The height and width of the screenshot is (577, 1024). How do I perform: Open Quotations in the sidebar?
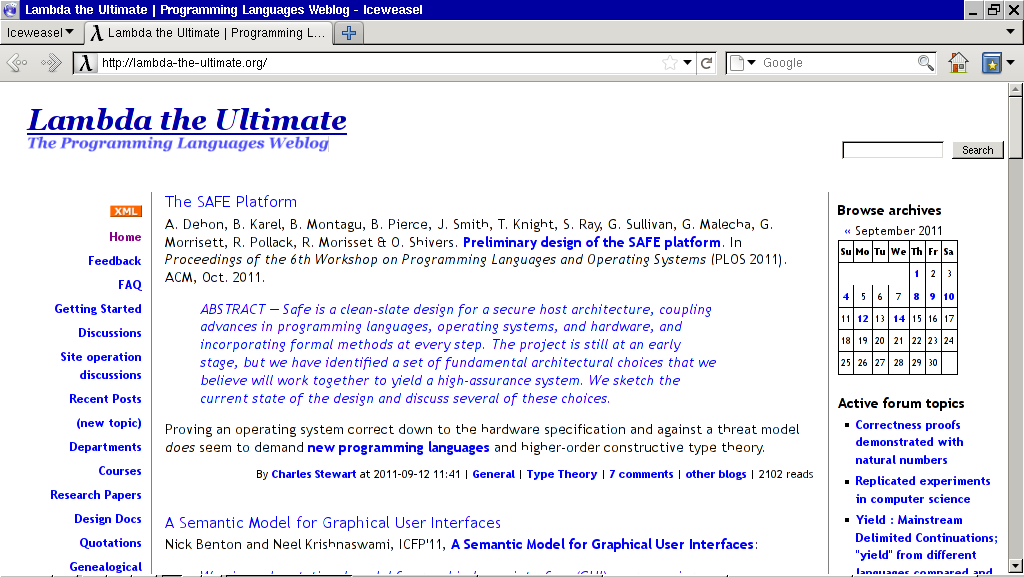[110, 543]
